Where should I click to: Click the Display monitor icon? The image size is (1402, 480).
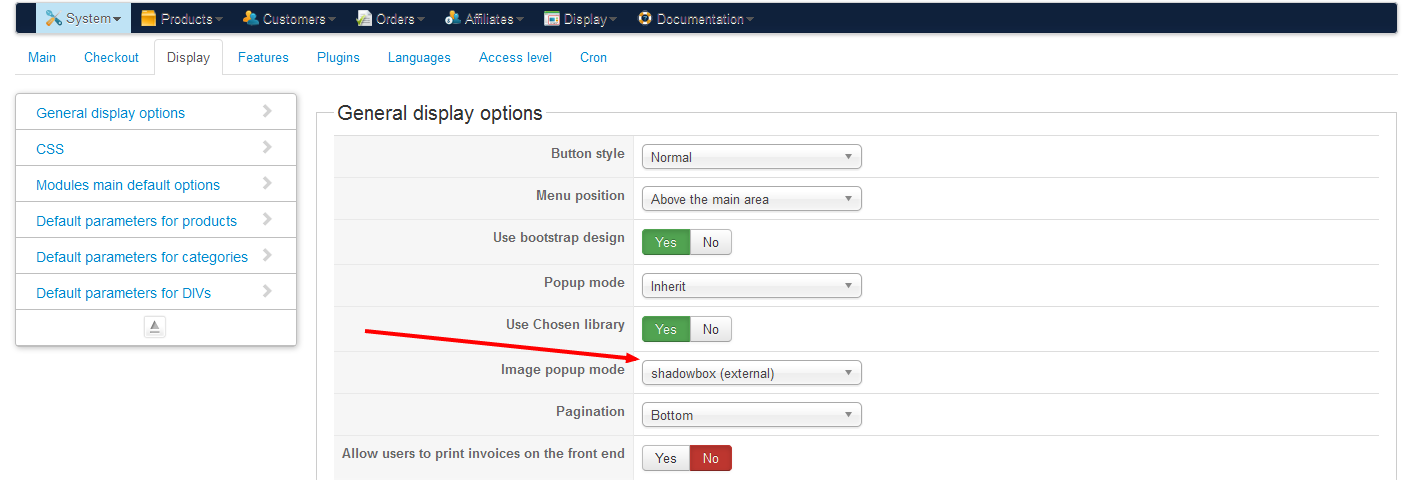pyautogui.click(x=552, y=18)
